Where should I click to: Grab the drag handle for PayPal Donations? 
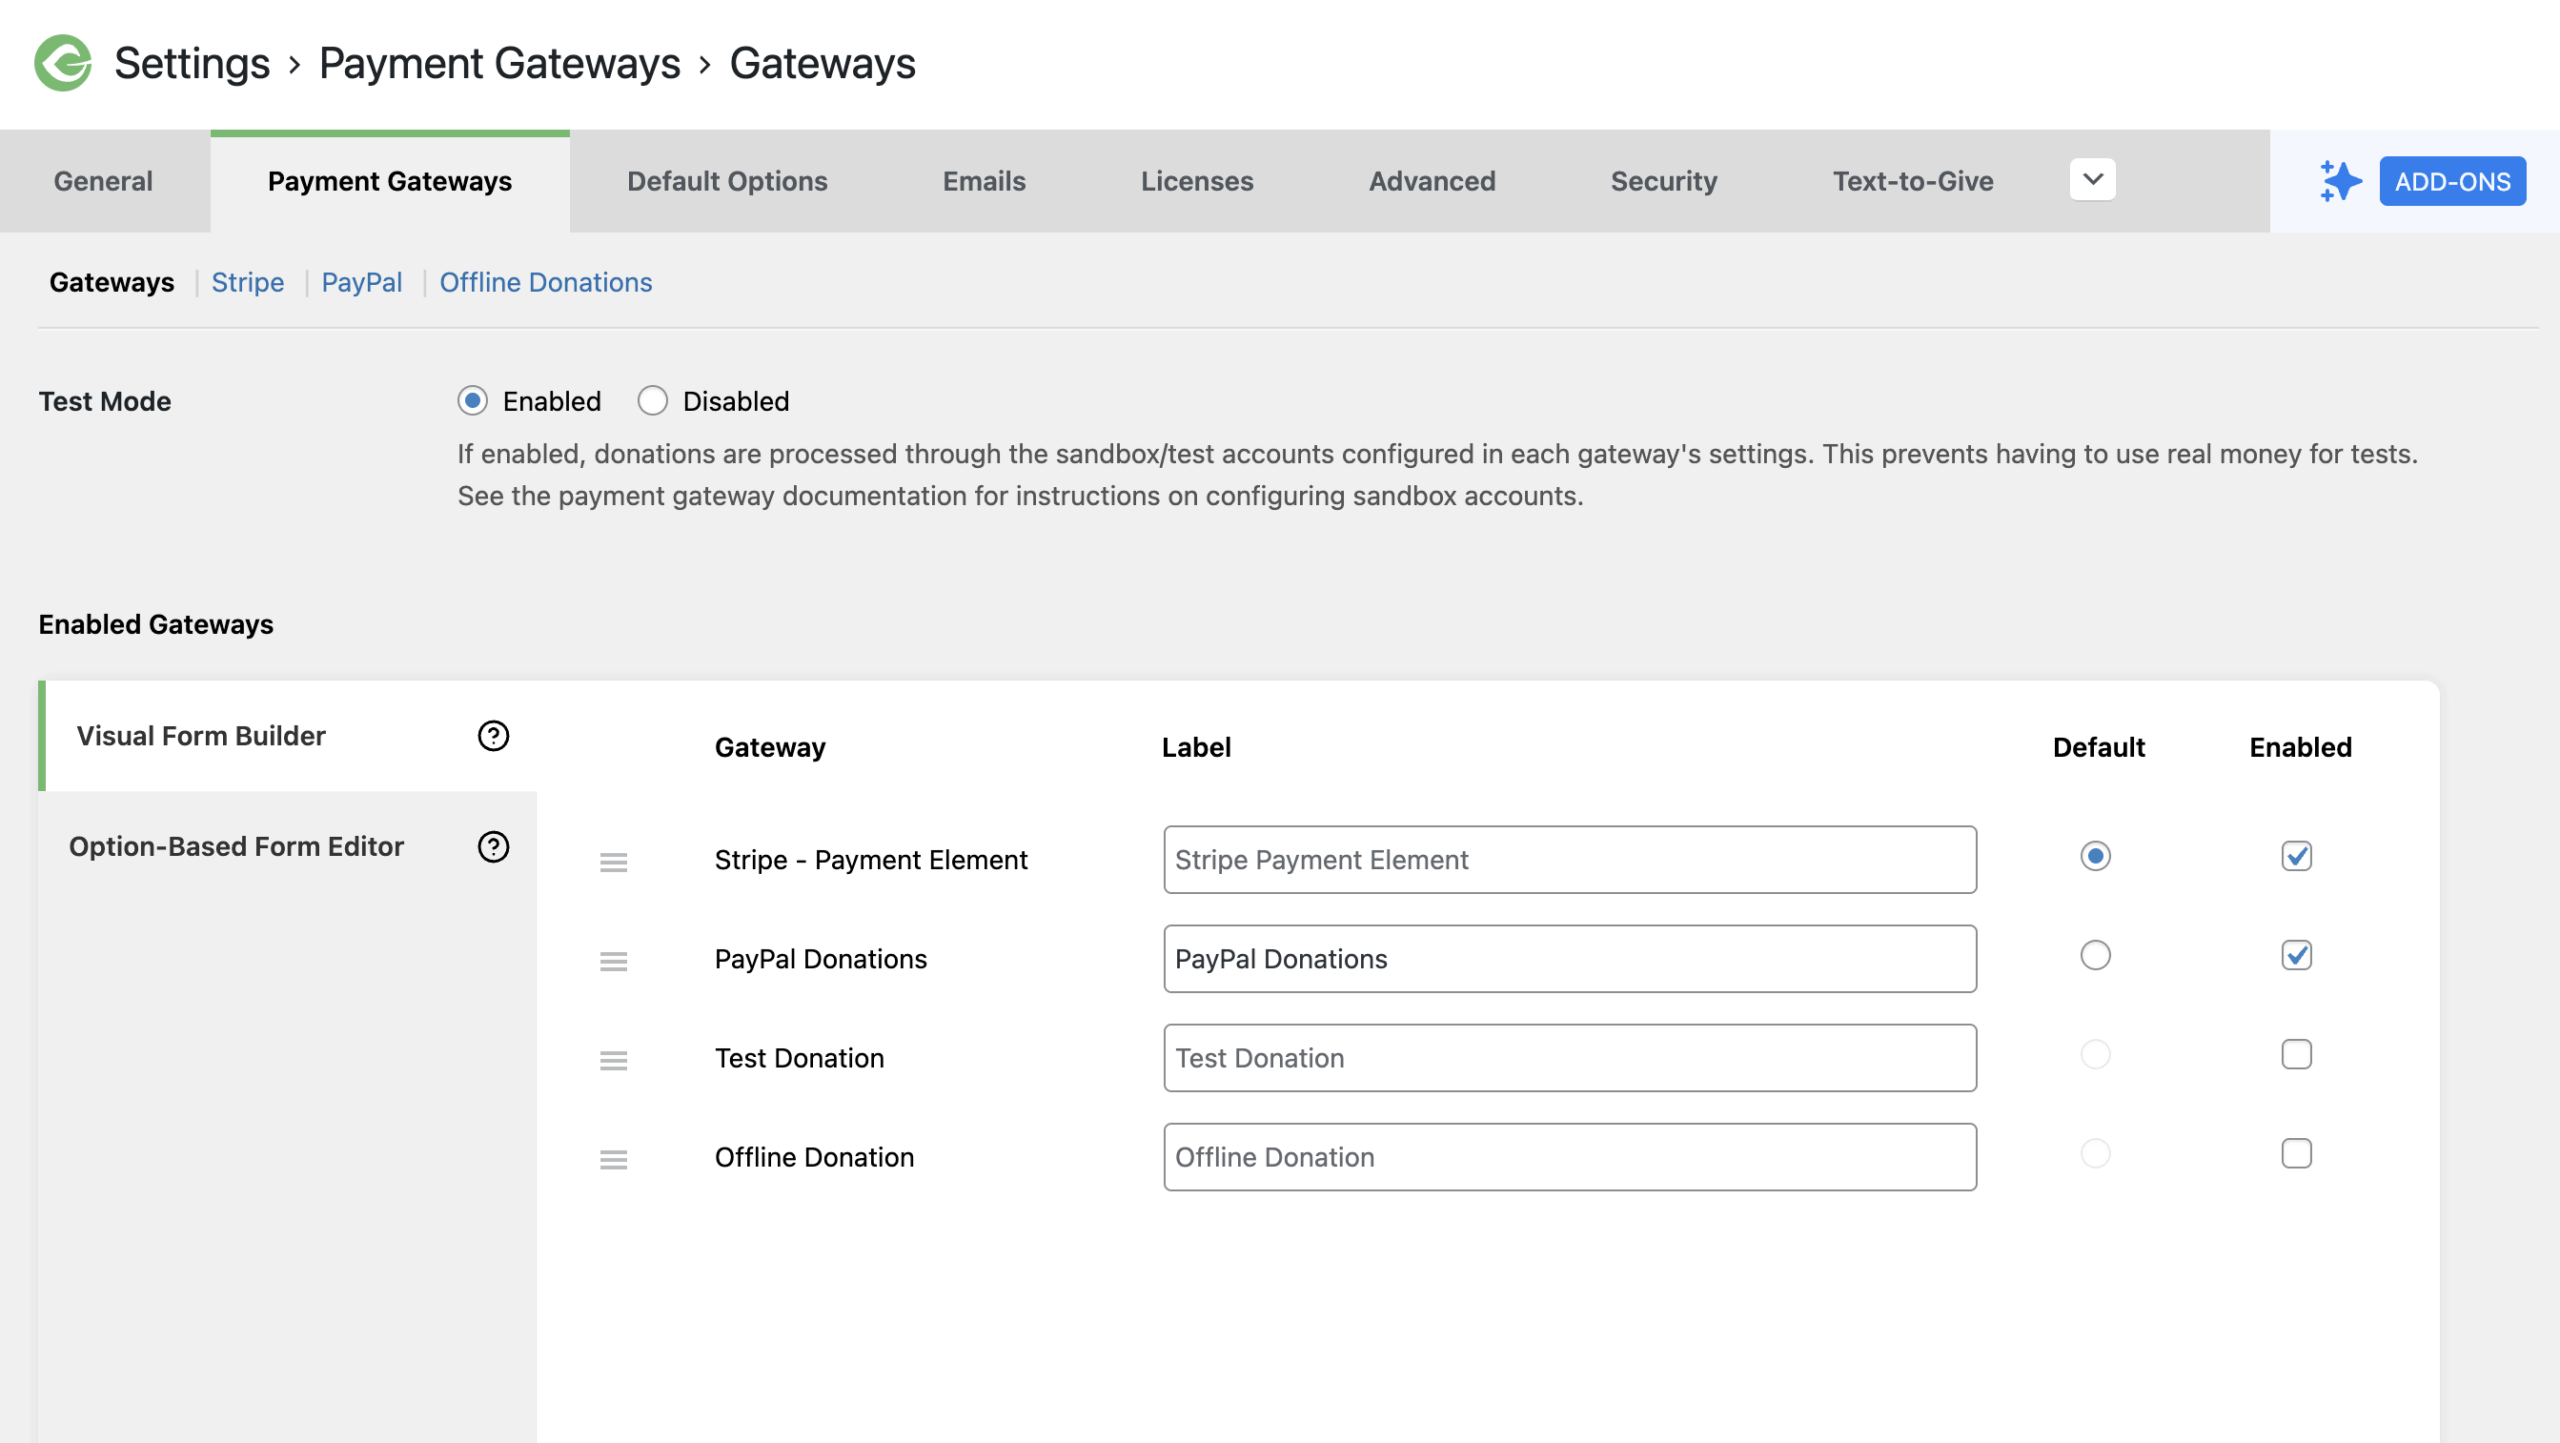pos(613,960)
